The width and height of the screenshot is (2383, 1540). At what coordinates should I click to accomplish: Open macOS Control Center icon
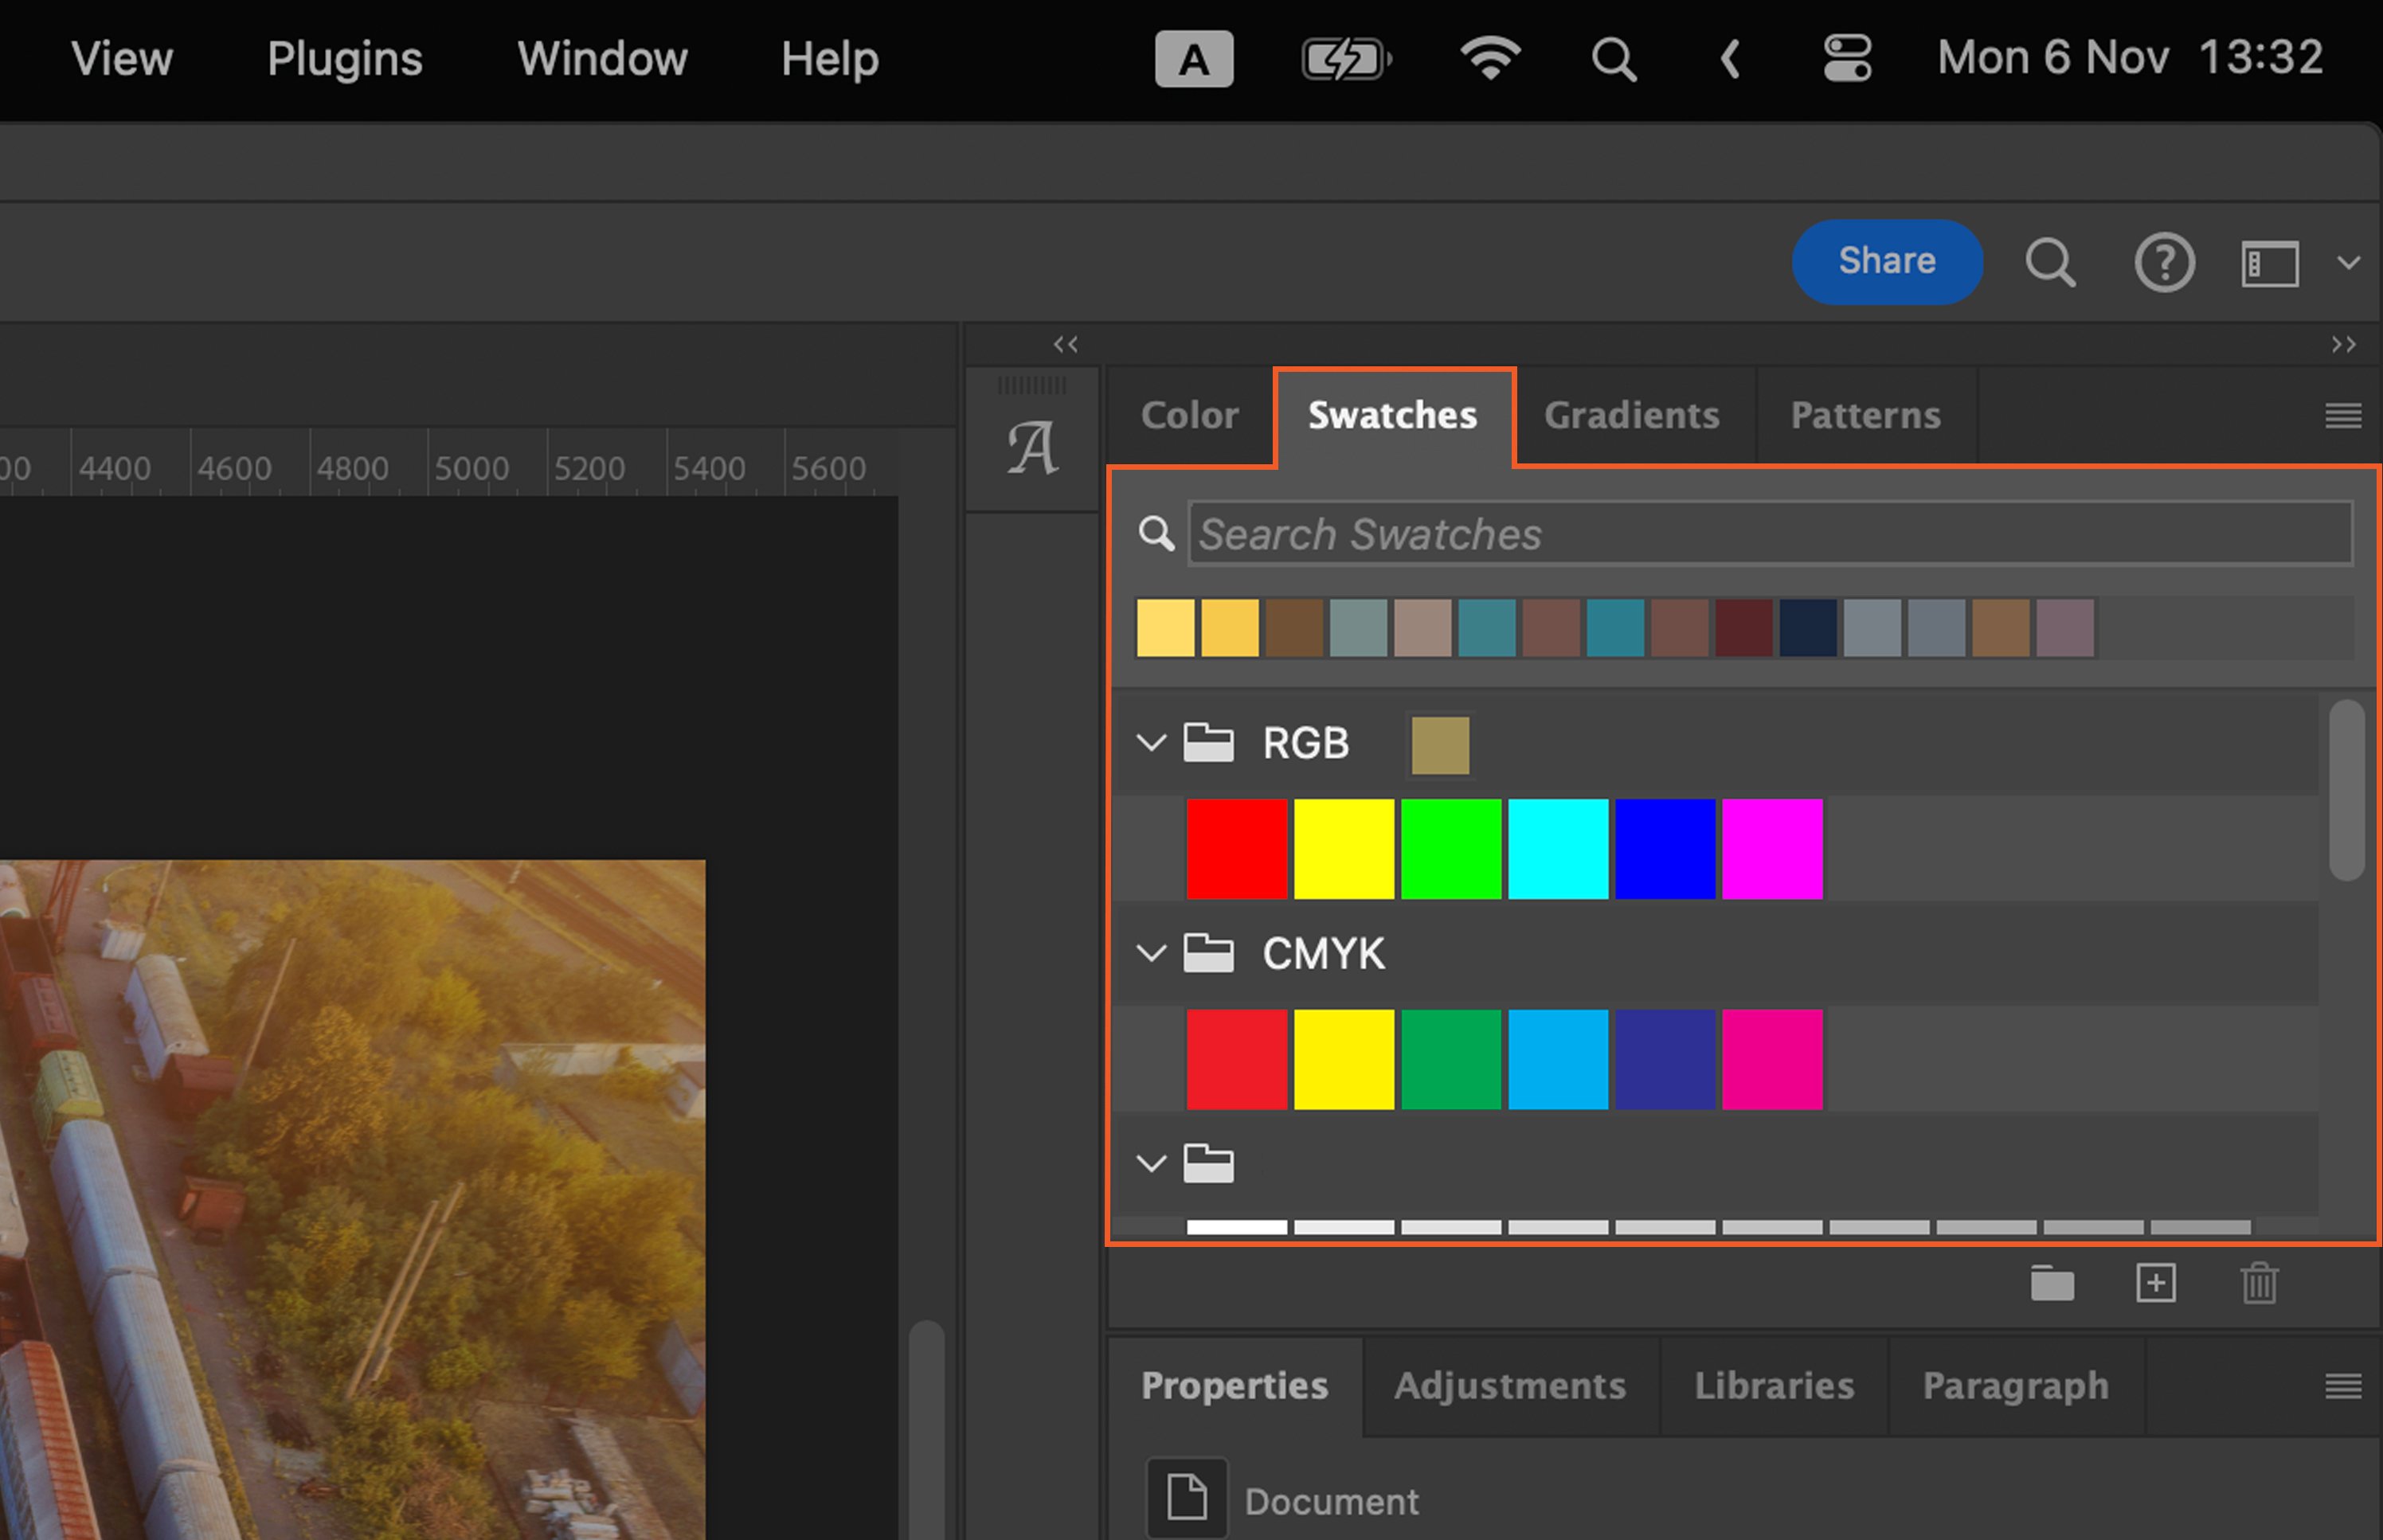[1846, 58]
